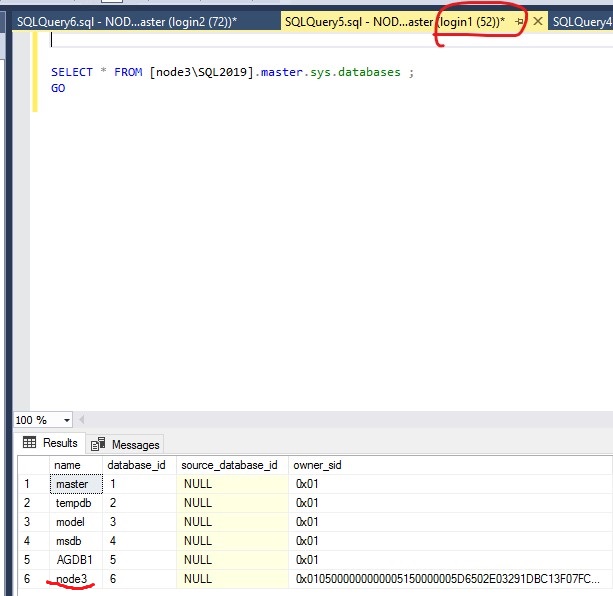Select row header number 5
This screenshot has width=613, height=596.
click(34, 560)
